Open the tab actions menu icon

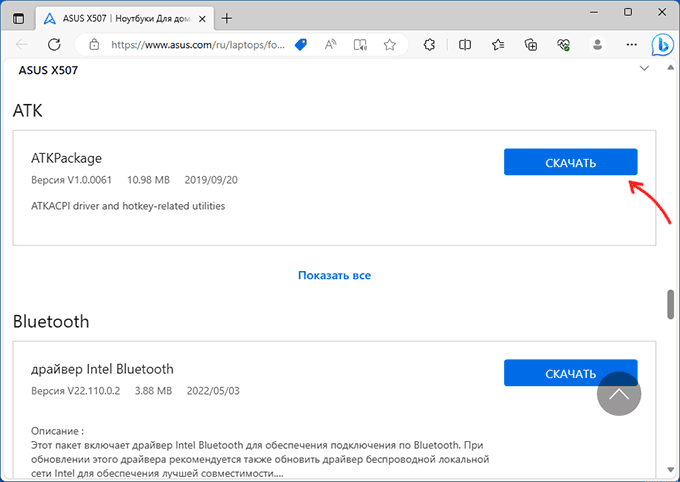click(x=19, y=19)
